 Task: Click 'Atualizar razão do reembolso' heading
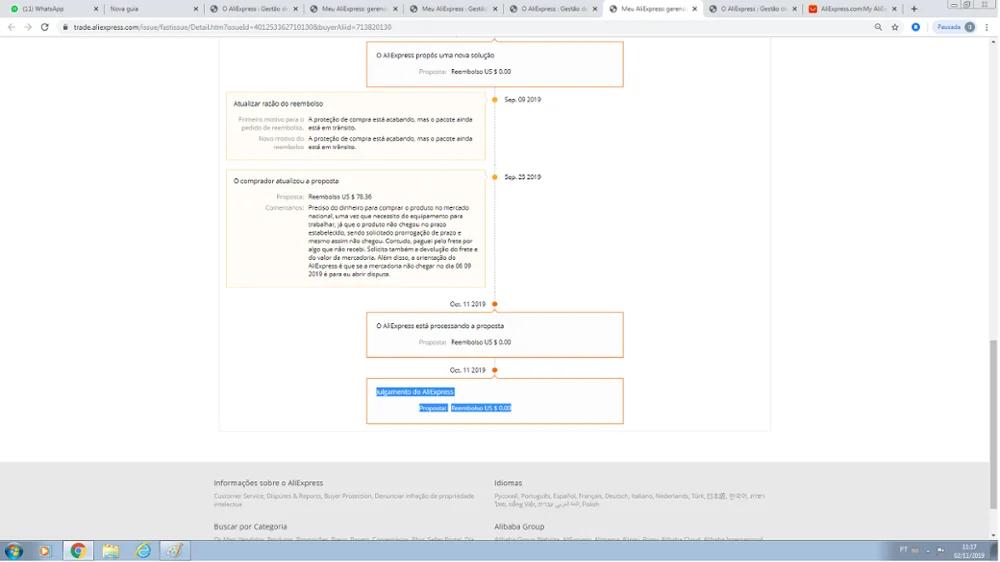tap(278, 103)
